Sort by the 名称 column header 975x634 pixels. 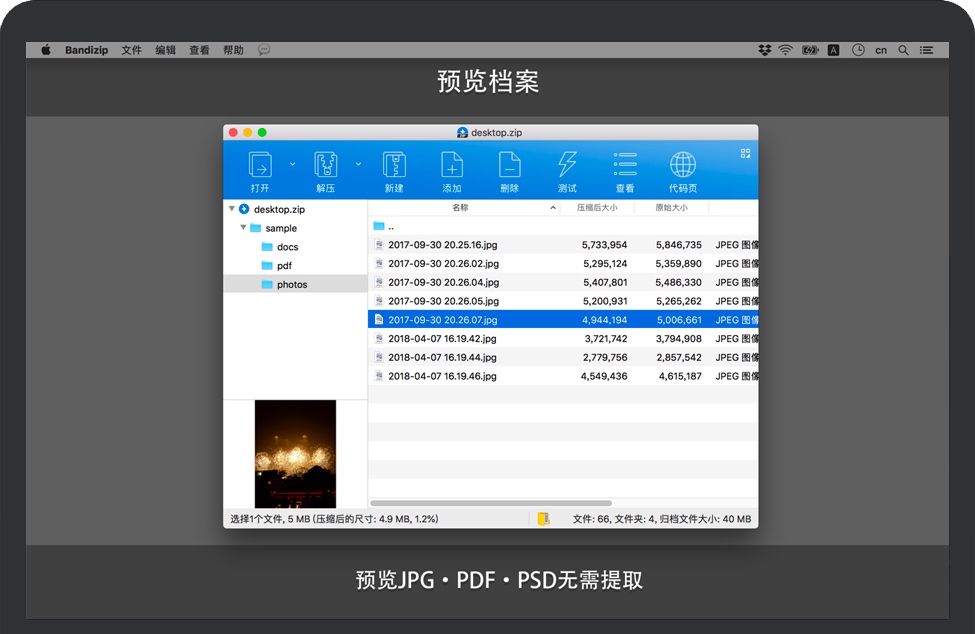point(460,208)
